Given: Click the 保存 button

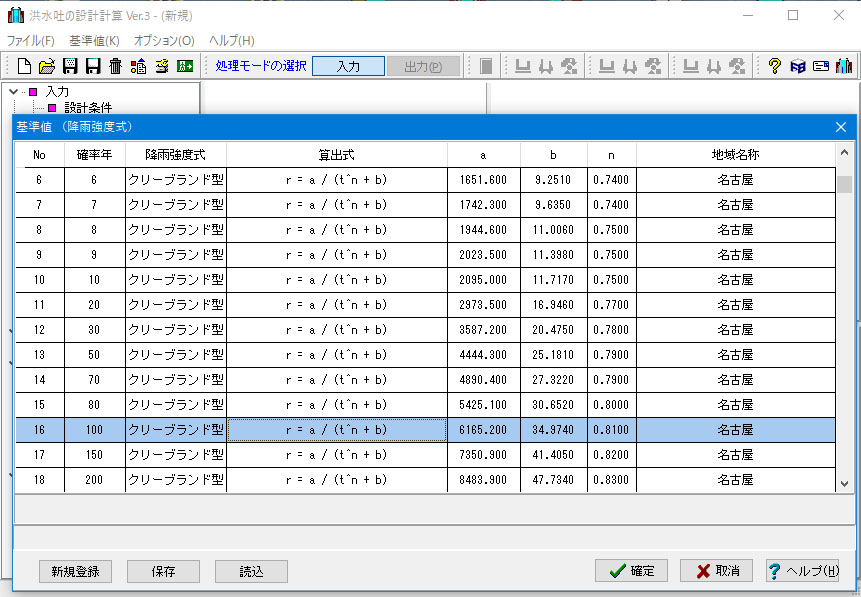Looking at the screenshot, I should 163,571.
